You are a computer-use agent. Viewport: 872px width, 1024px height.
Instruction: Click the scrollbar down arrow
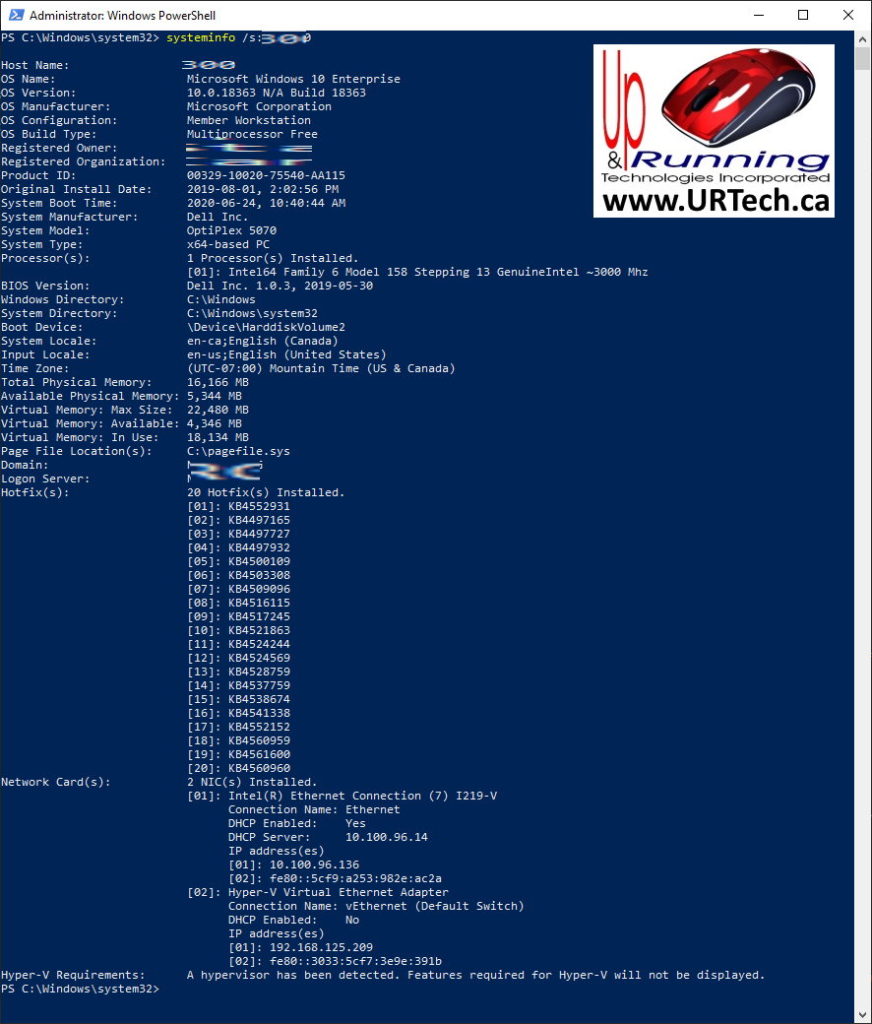pos(863,1013)
